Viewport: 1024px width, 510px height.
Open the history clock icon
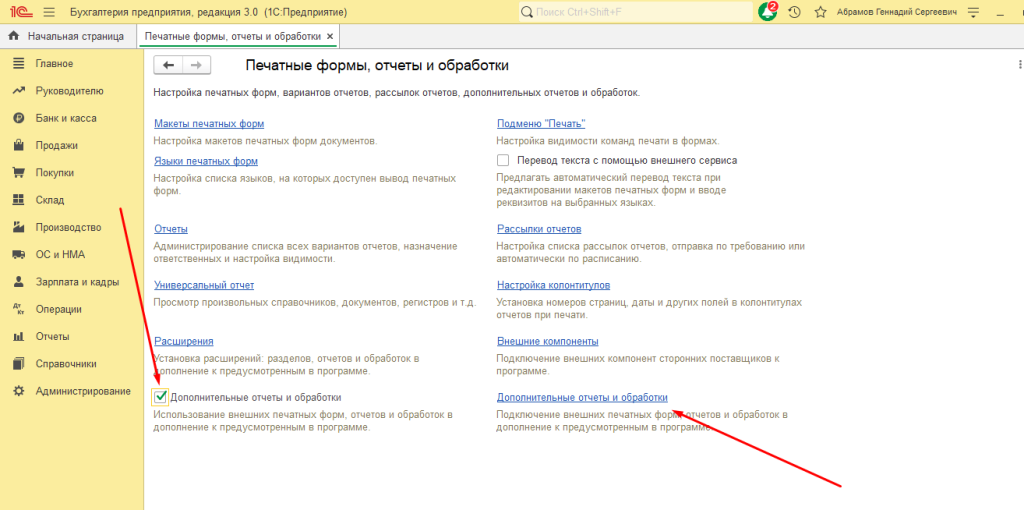tap(794, 12)
